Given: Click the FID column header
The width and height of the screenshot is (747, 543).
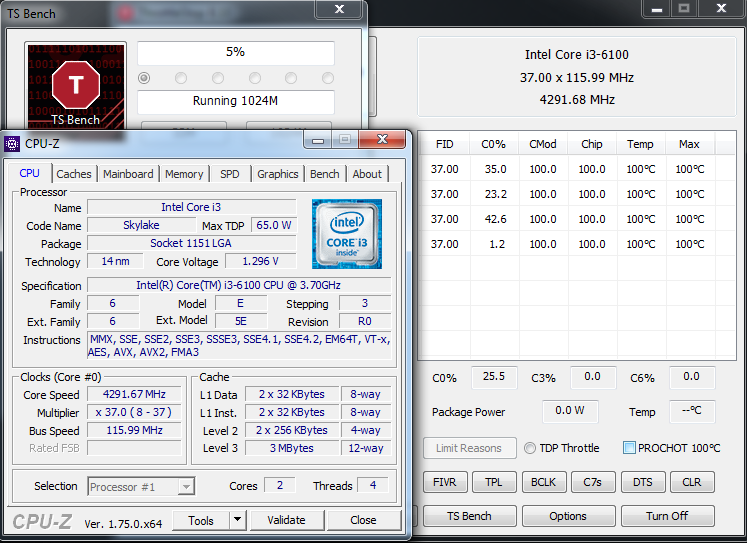Looking at the screenshot, I should (x=444, y=144).
